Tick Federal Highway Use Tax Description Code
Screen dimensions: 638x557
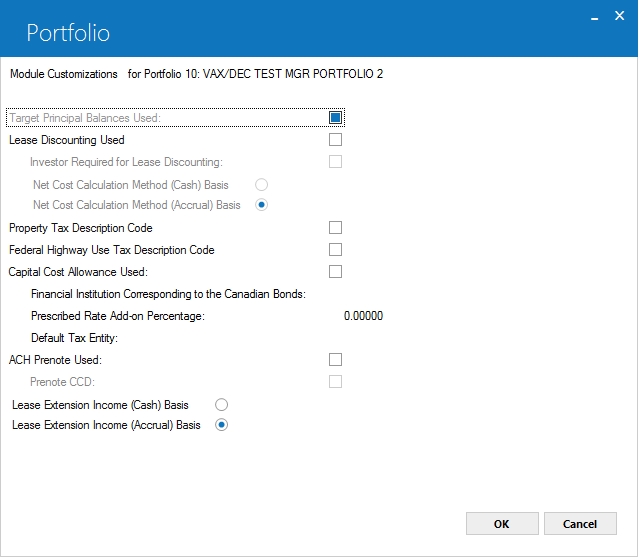click(335, 249)
